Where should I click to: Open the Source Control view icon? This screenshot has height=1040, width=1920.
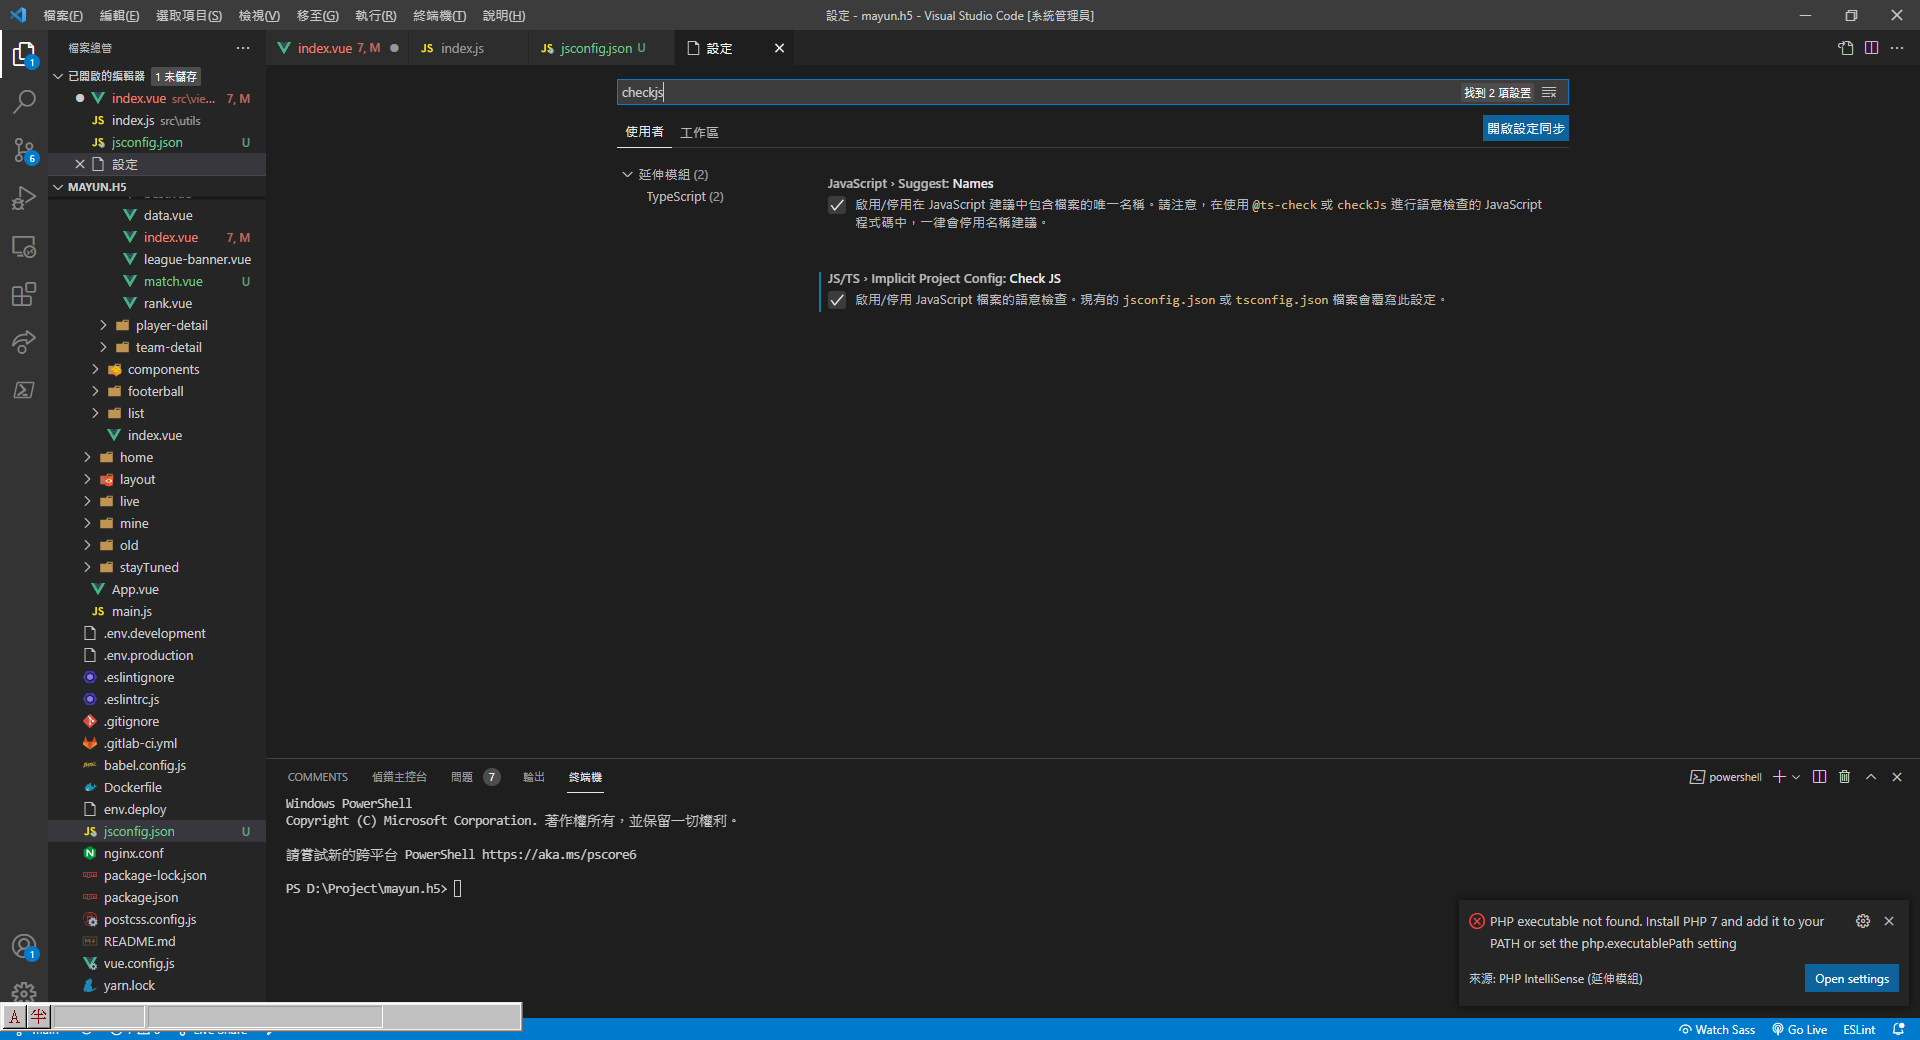click(x=24, y=150)
